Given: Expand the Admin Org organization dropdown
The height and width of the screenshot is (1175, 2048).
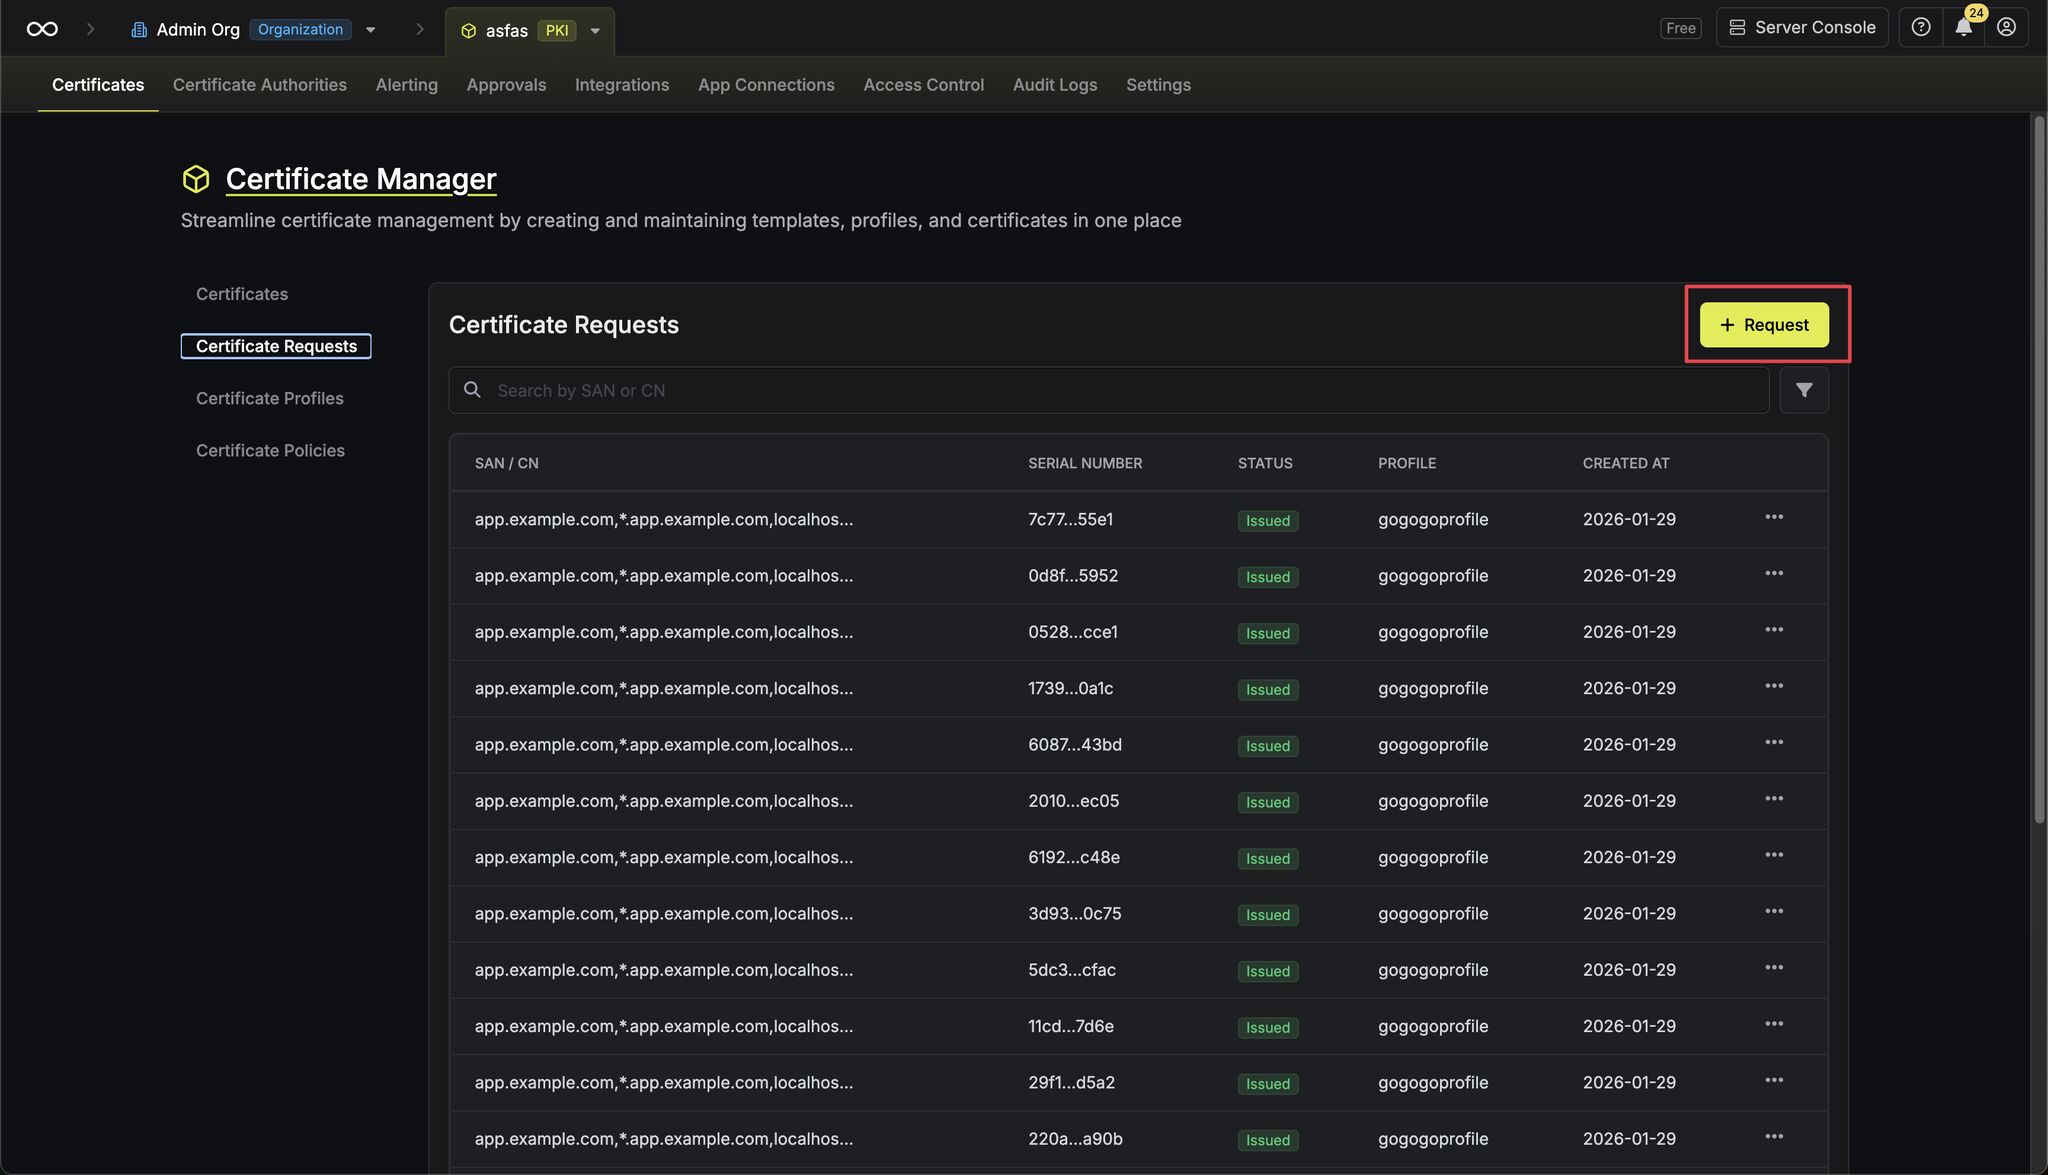Looking at the screenshot, I should coord(371,30).
